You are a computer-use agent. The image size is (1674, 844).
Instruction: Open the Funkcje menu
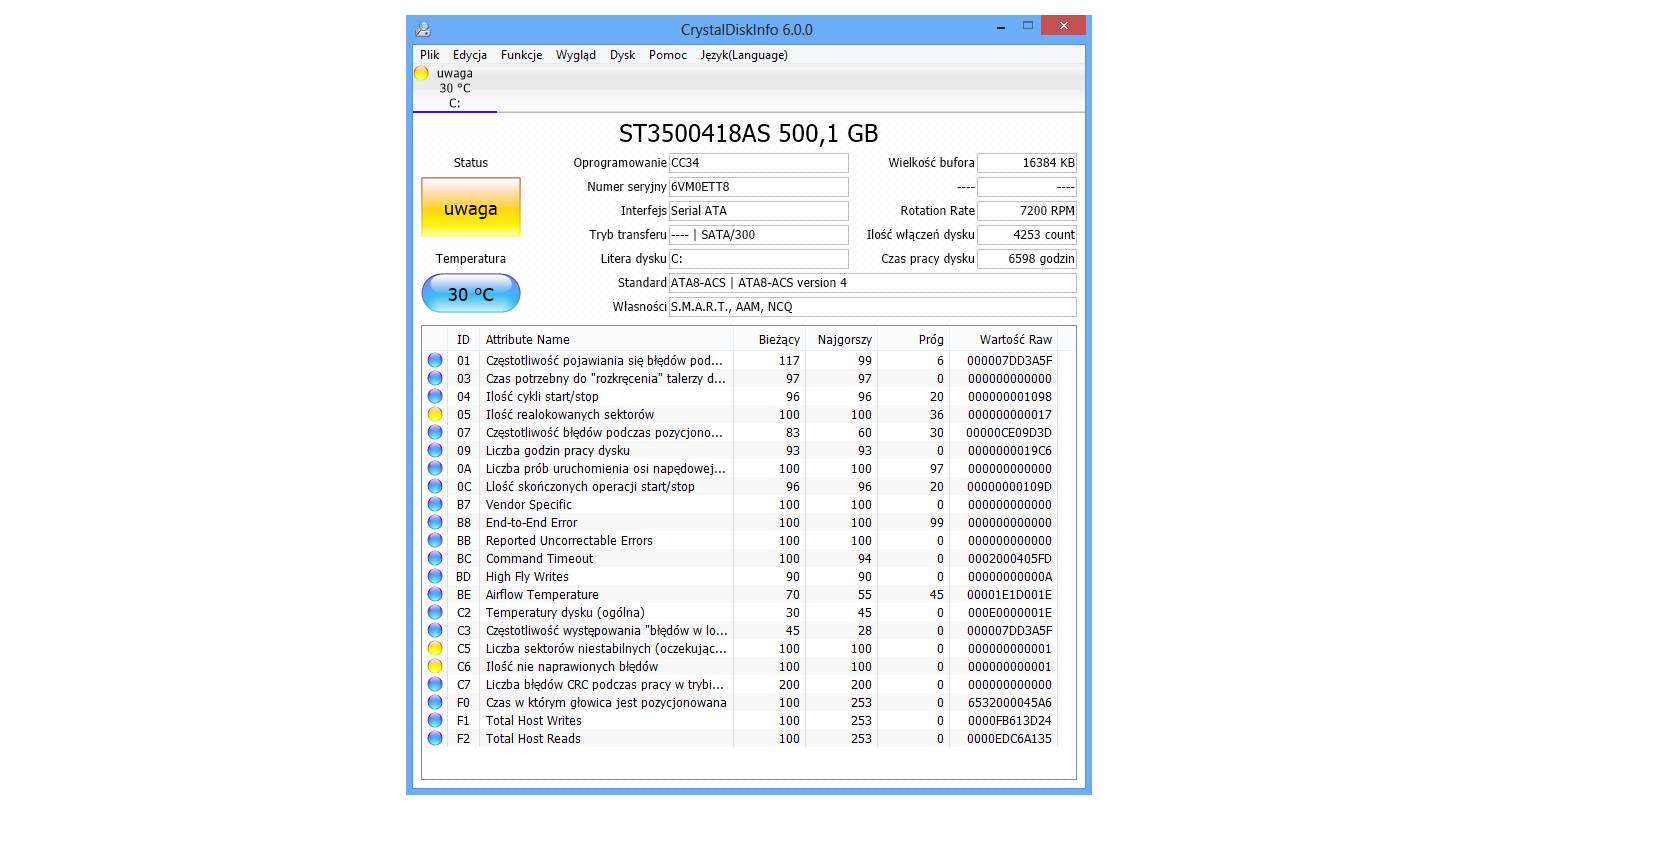pos(522,55)
